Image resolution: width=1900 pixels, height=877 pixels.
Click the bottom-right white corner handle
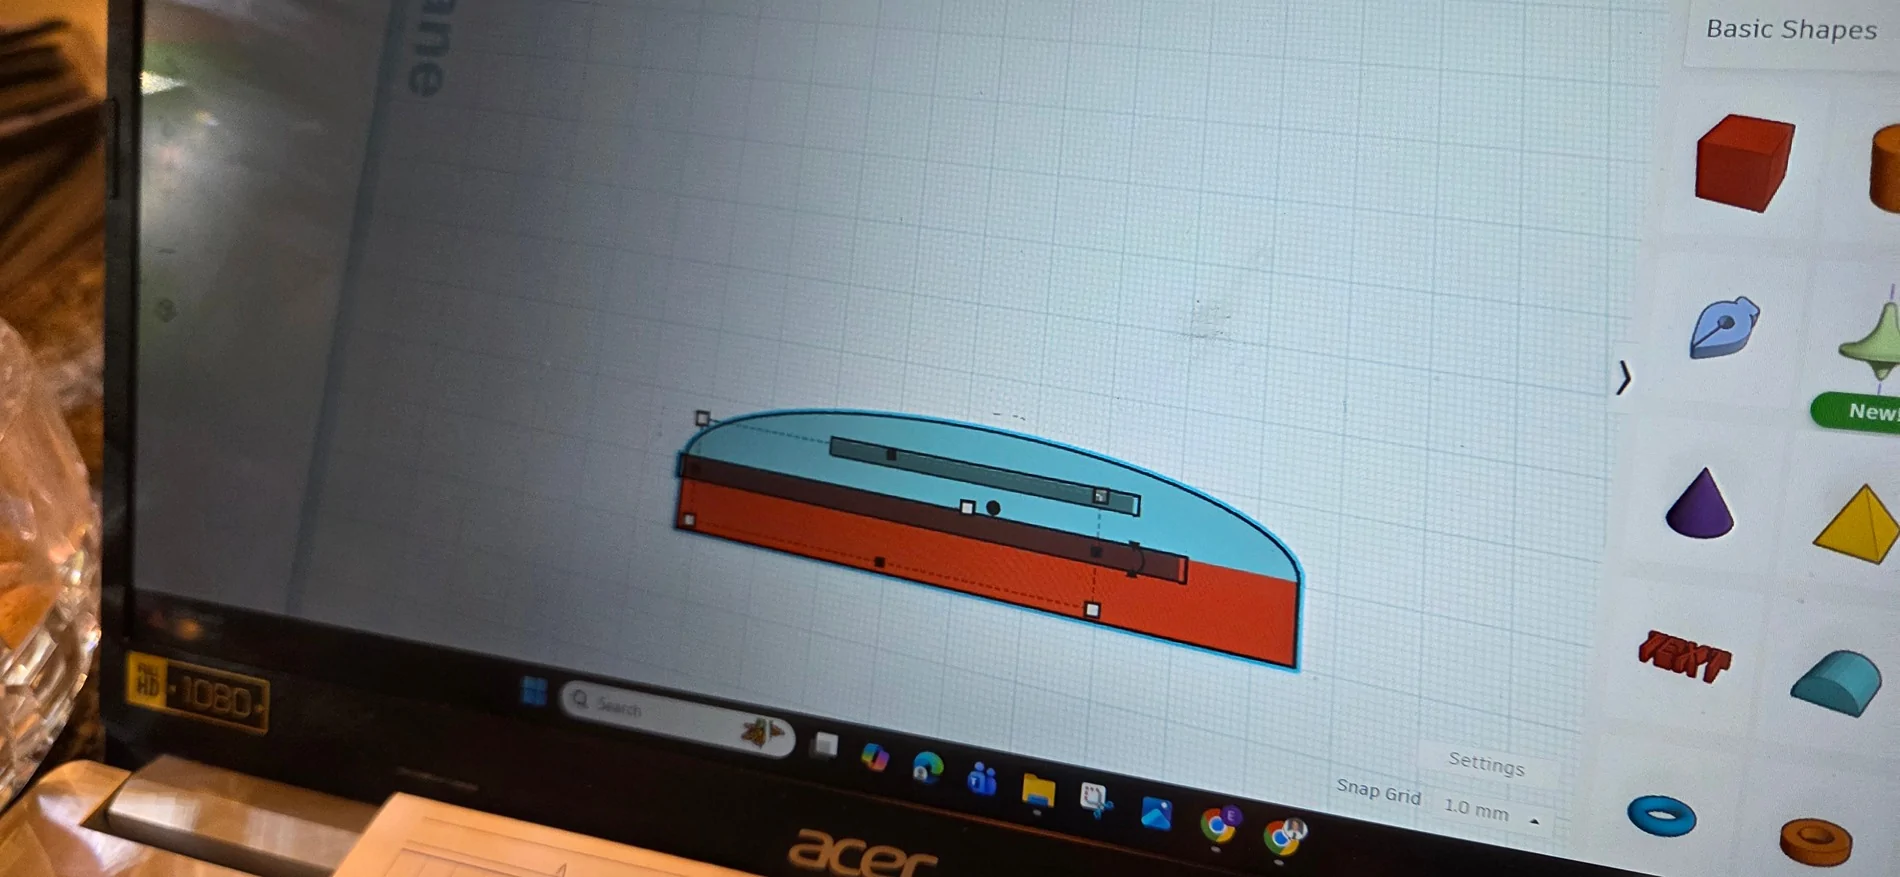pyautogui.click(x=1092, y=610)
